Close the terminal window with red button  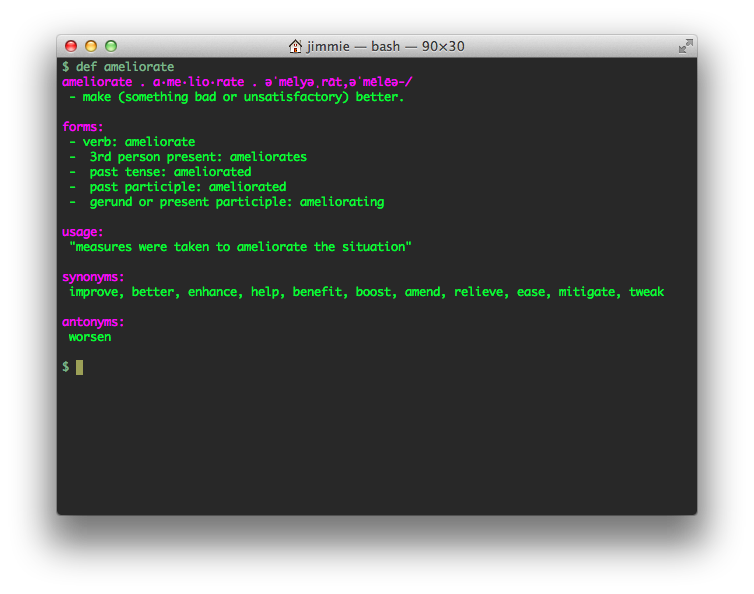[71, 46]
